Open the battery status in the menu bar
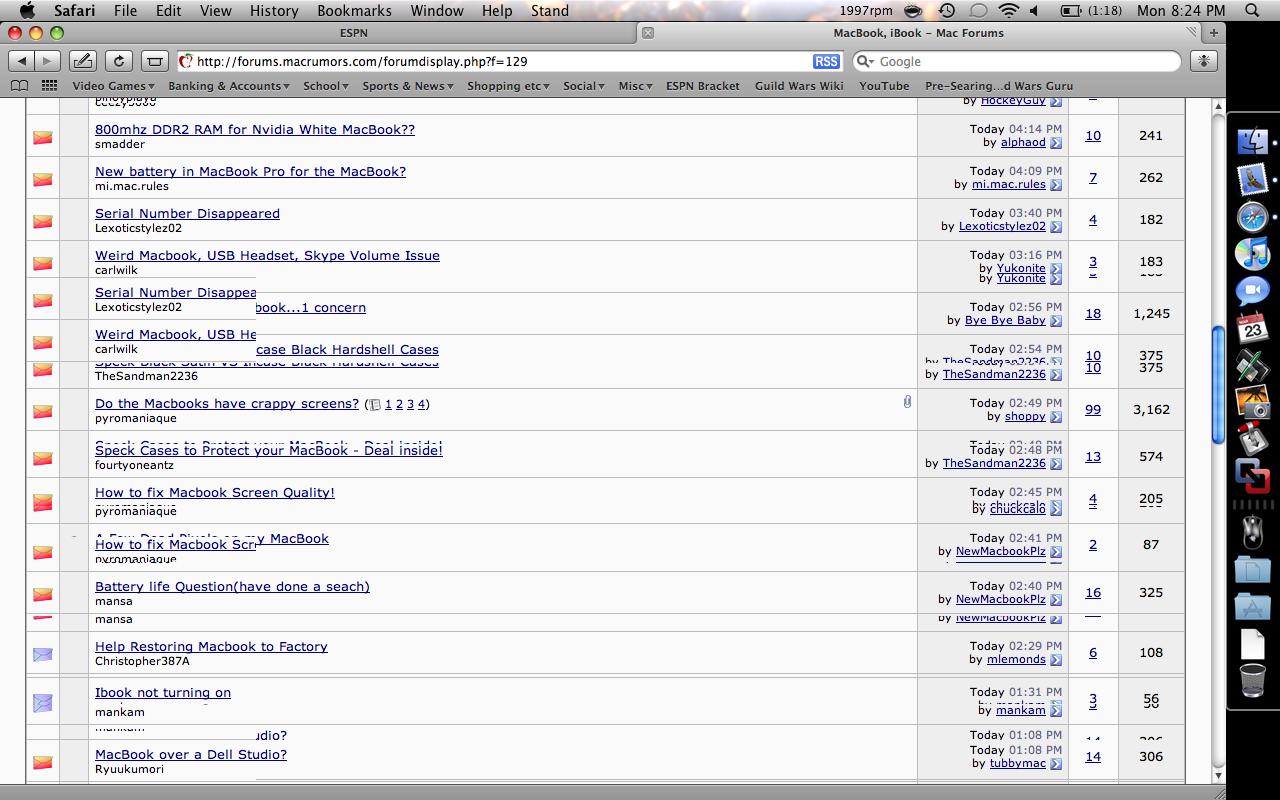Screen dimensions: 1280x800 tap(1090, 11)
